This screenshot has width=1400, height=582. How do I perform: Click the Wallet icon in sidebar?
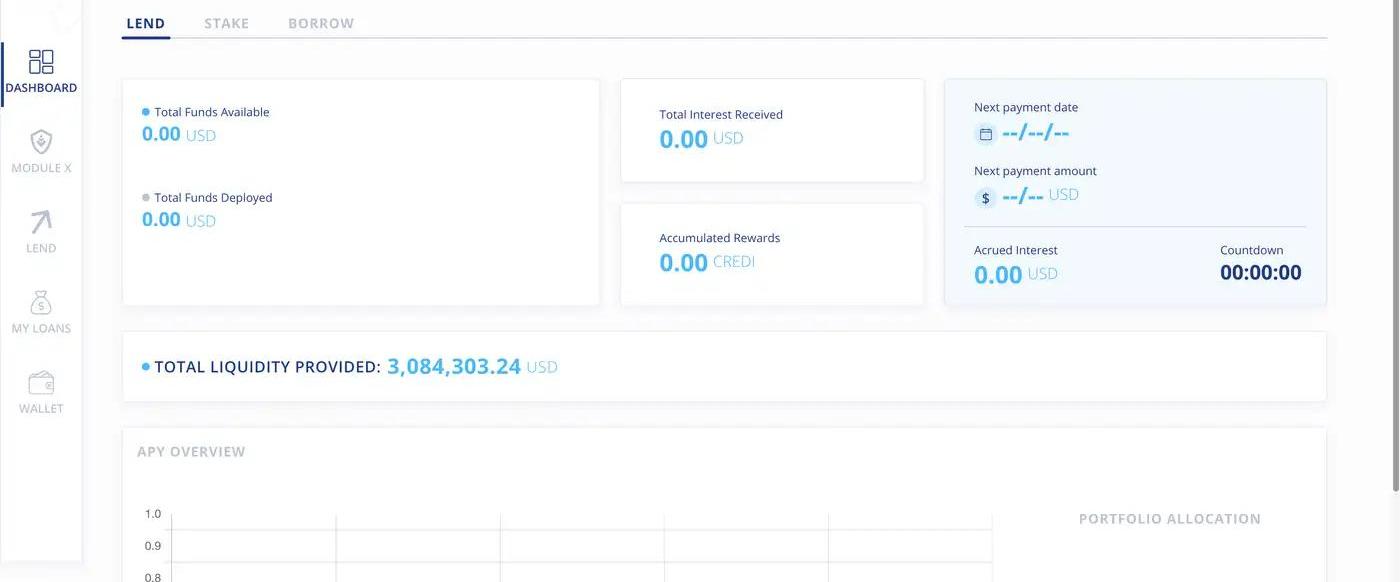(x=41, y=382)
